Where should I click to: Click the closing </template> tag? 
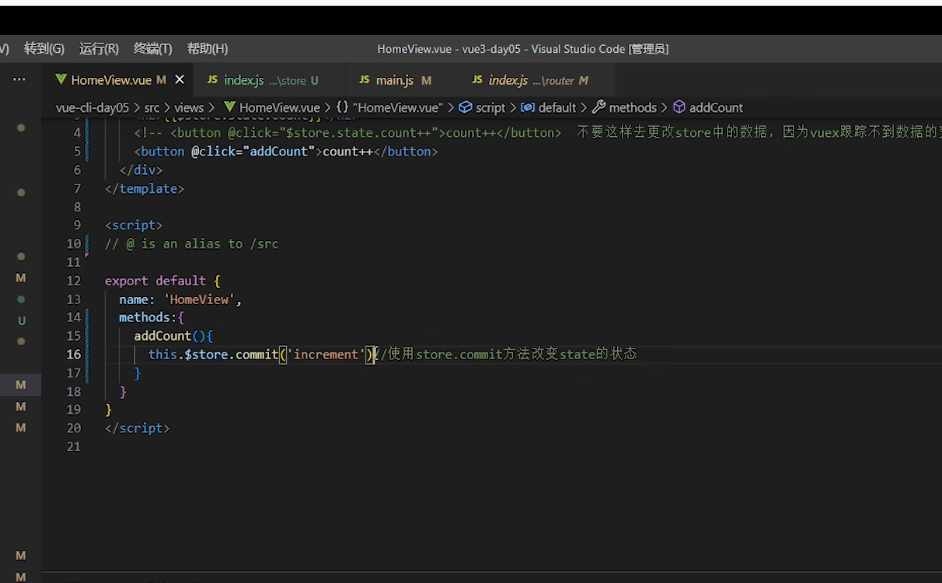point(144,189)
